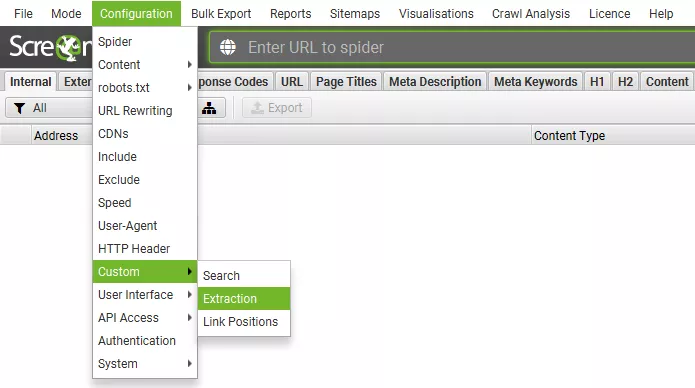Open the Sitemaps menu

click(x=355, y=14)
